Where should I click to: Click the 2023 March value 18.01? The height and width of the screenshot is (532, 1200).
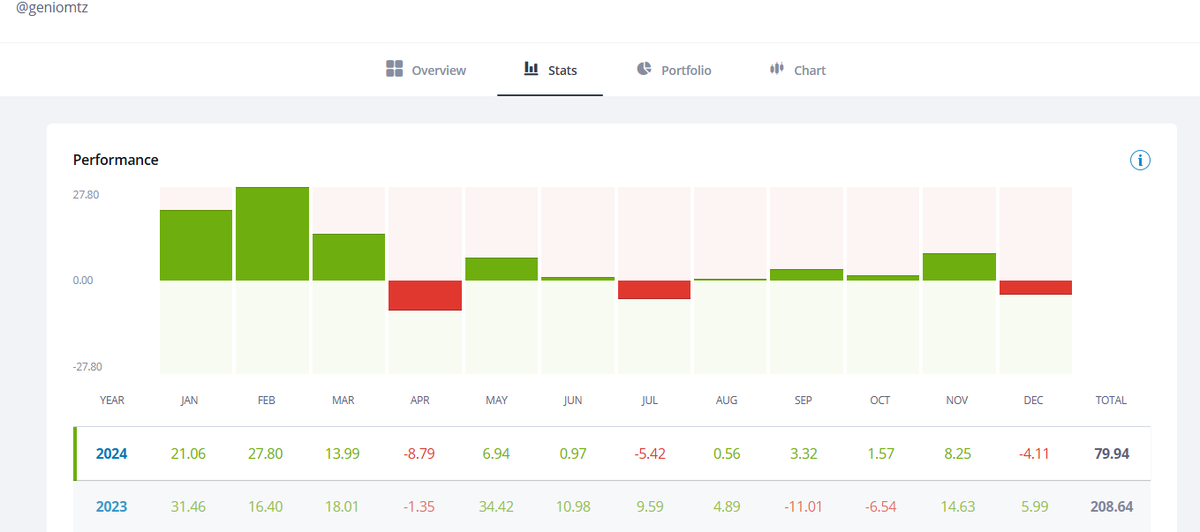[343, 506]
